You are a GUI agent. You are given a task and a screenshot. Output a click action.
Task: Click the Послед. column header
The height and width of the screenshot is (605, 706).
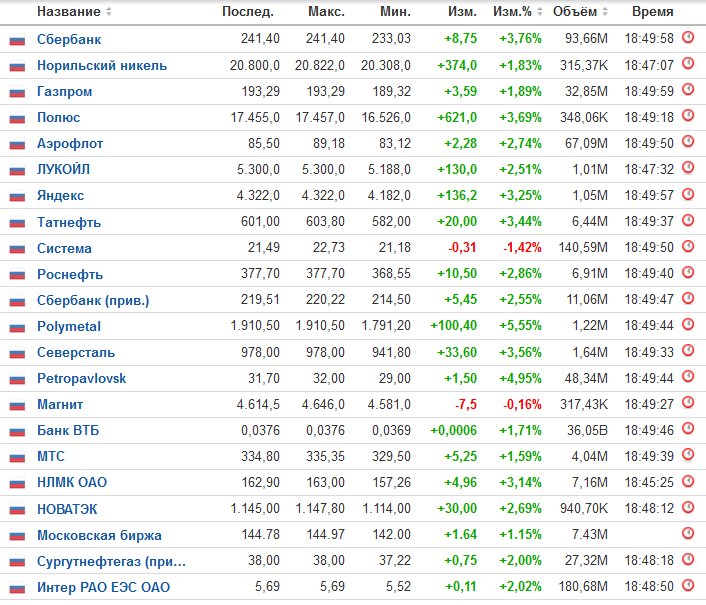pyautogui.click(x=248, y=12)
